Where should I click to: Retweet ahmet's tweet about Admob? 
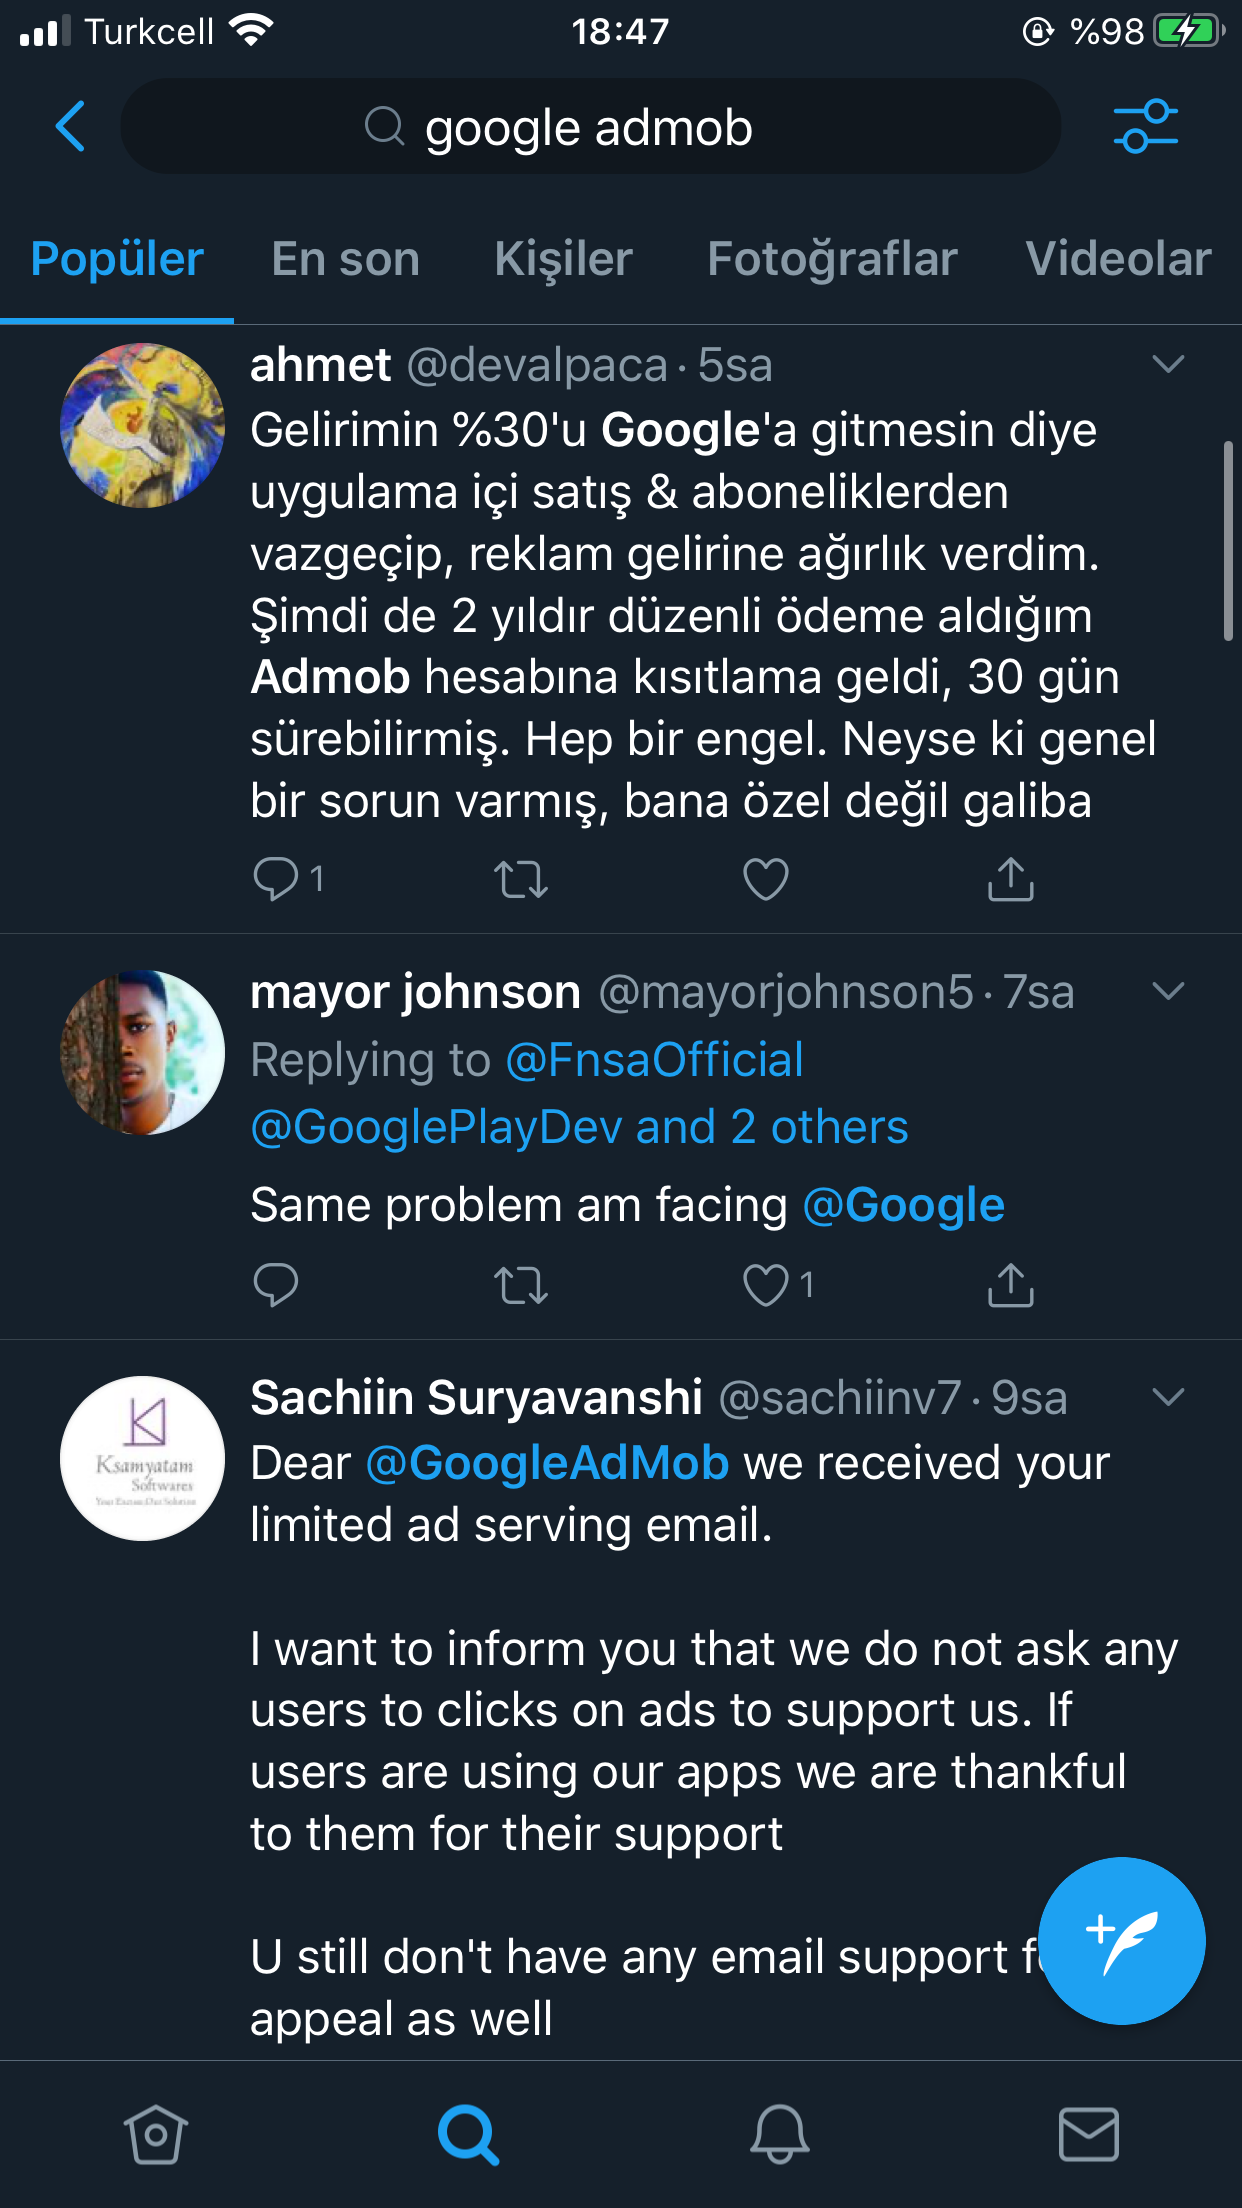point(521,880)
